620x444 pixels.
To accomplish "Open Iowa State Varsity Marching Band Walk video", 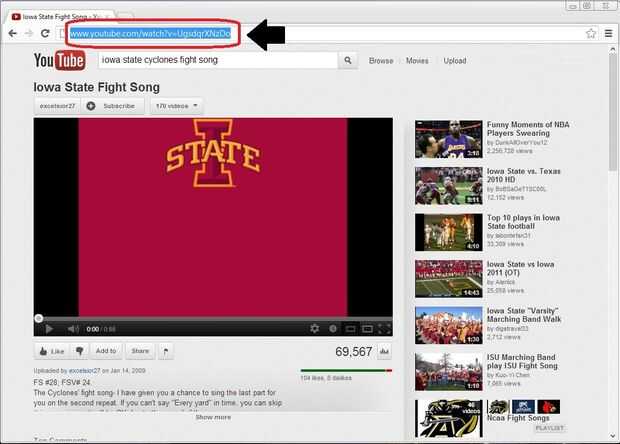I will pos(524,315).
